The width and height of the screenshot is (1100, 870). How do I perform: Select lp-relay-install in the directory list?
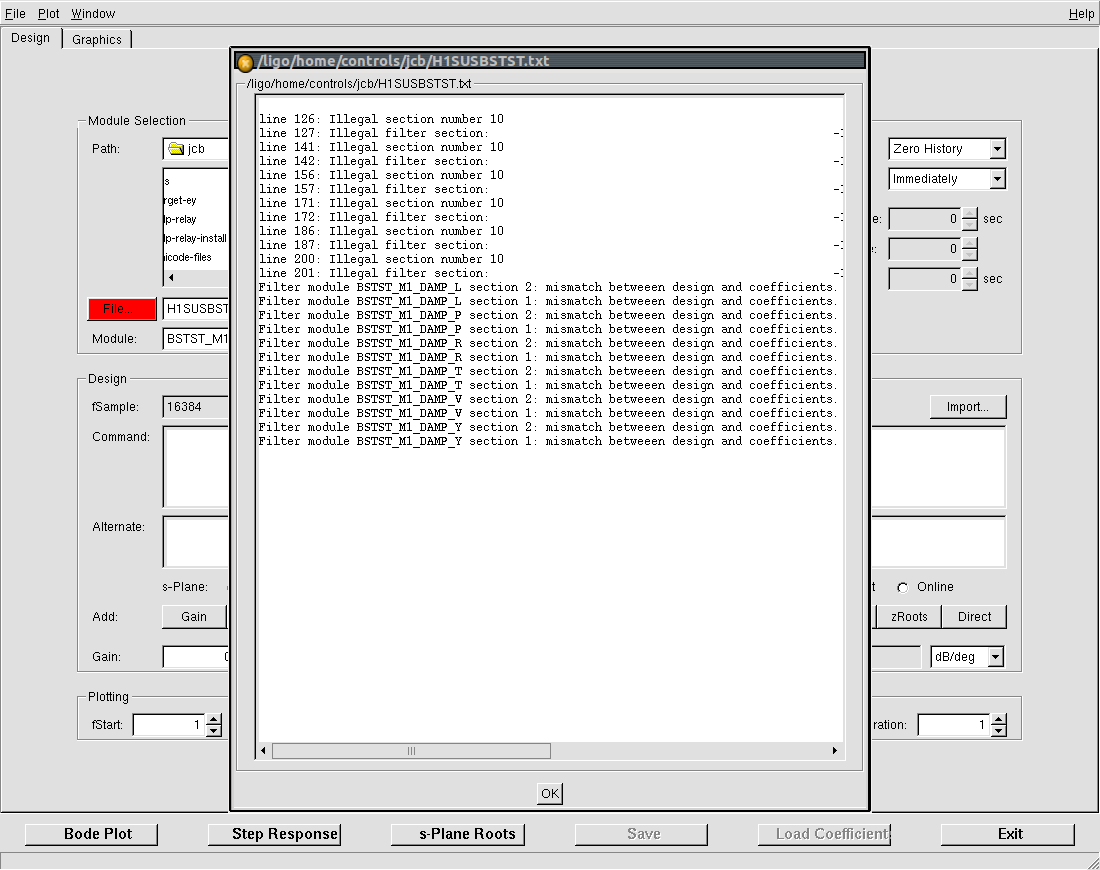(x=196, y=239)
